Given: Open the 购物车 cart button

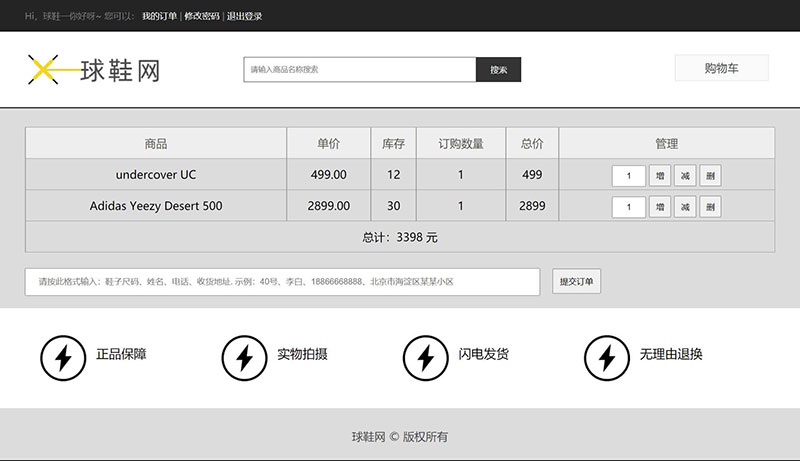Looking at the screenshot, I should pyautogui.click(x=721, y=68).
